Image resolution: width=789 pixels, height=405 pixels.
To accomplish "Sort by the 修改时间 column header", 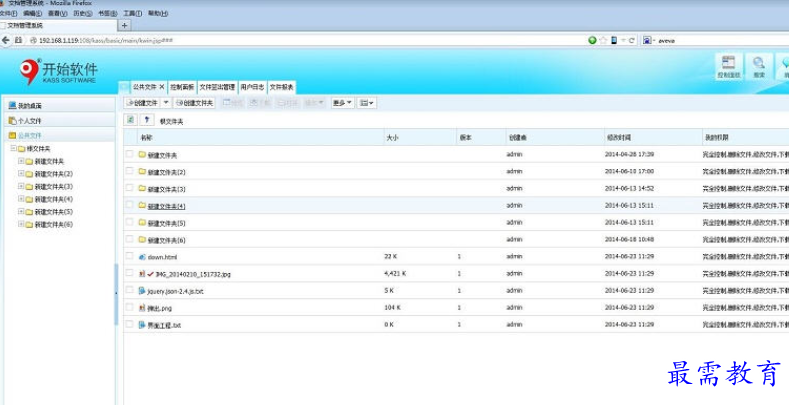I will 652,137.
